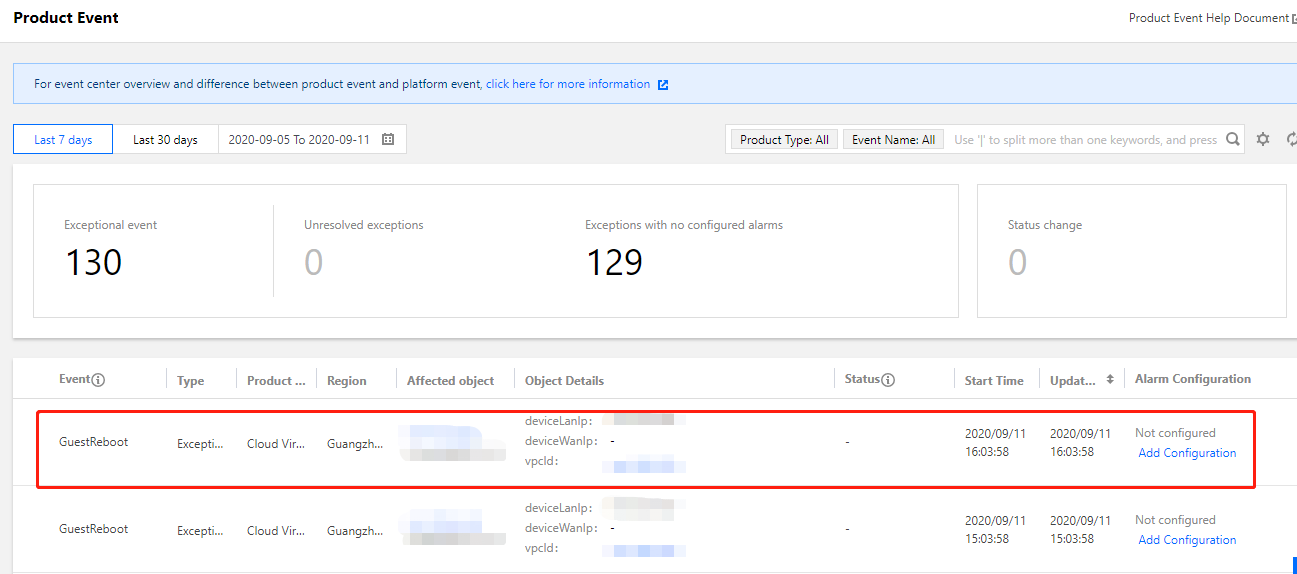Click 'Not configured' in the 16:03:58 row
This screenshot has height=574, width=1297.
(x=1175, y=433)
